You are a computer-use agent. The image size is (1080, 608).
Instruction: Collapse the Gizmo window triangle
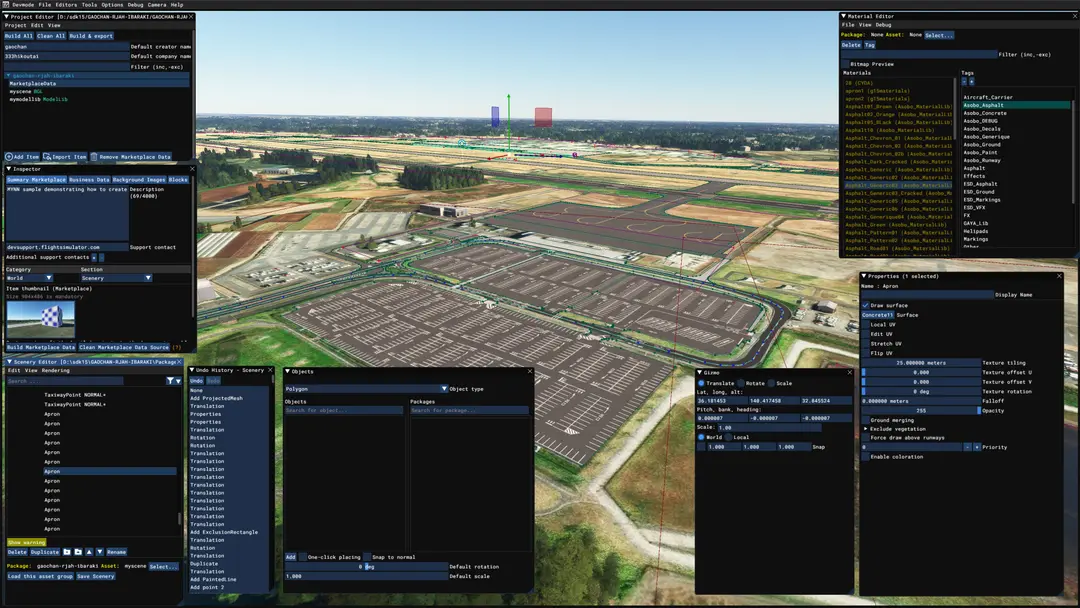coord(699,373)
